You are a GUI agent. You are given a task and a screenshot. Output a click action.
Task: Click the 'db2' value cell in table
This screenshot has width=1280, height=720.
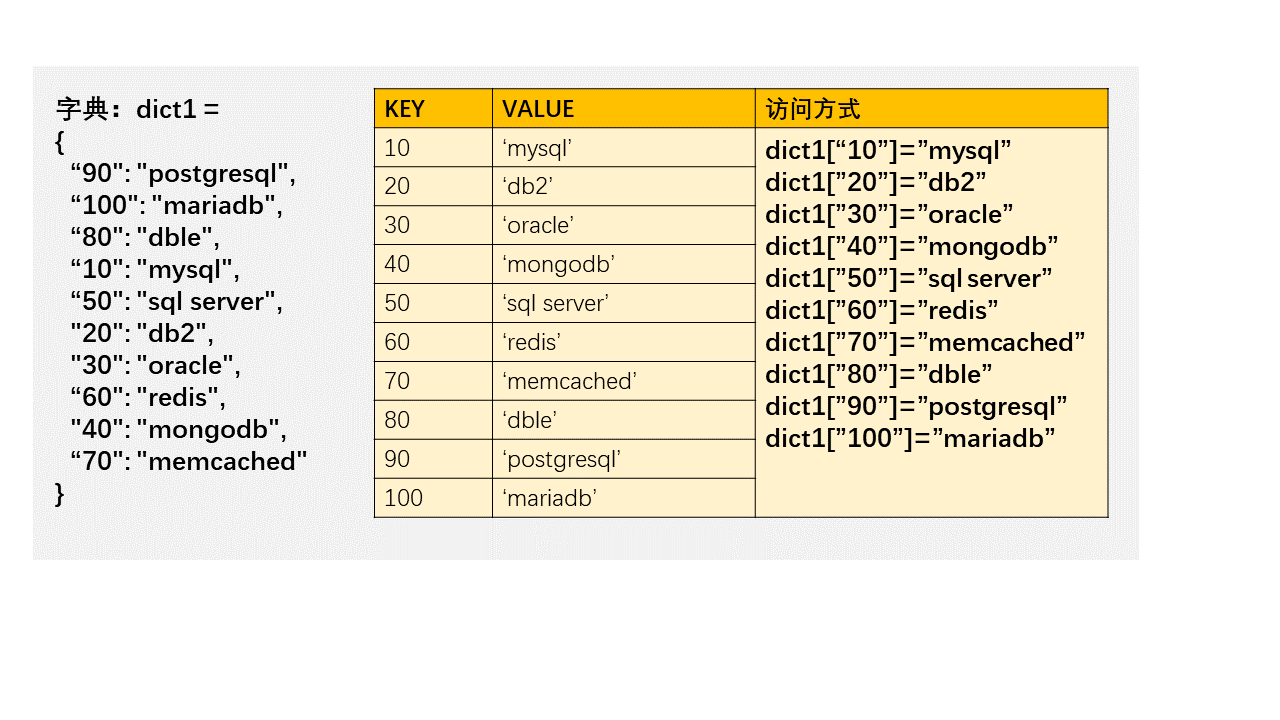[623, 187]
